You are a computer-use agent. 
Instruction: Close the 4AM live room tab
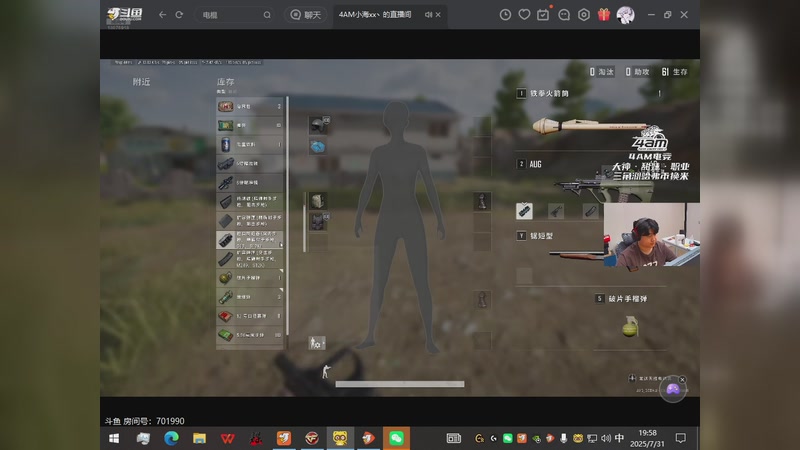coord(438,15)
